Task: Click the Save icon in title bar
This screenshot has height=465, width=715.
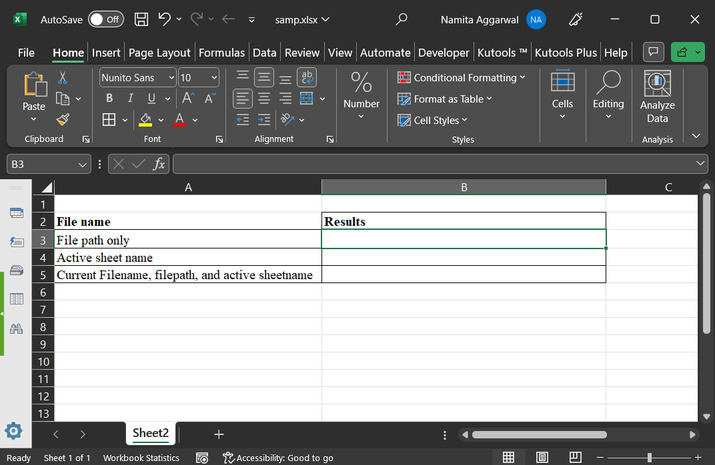Action: coord(140,19)
